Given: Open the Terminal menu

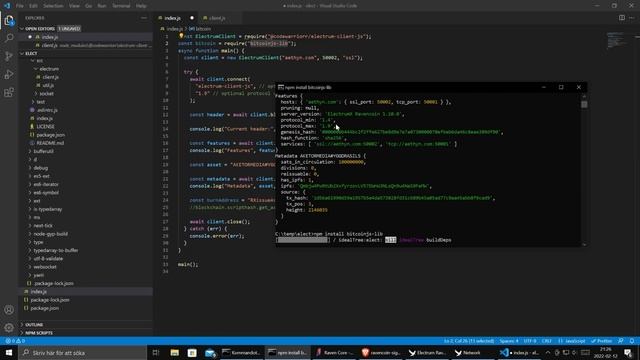Looking at the screenshot, I should [121, 6].
